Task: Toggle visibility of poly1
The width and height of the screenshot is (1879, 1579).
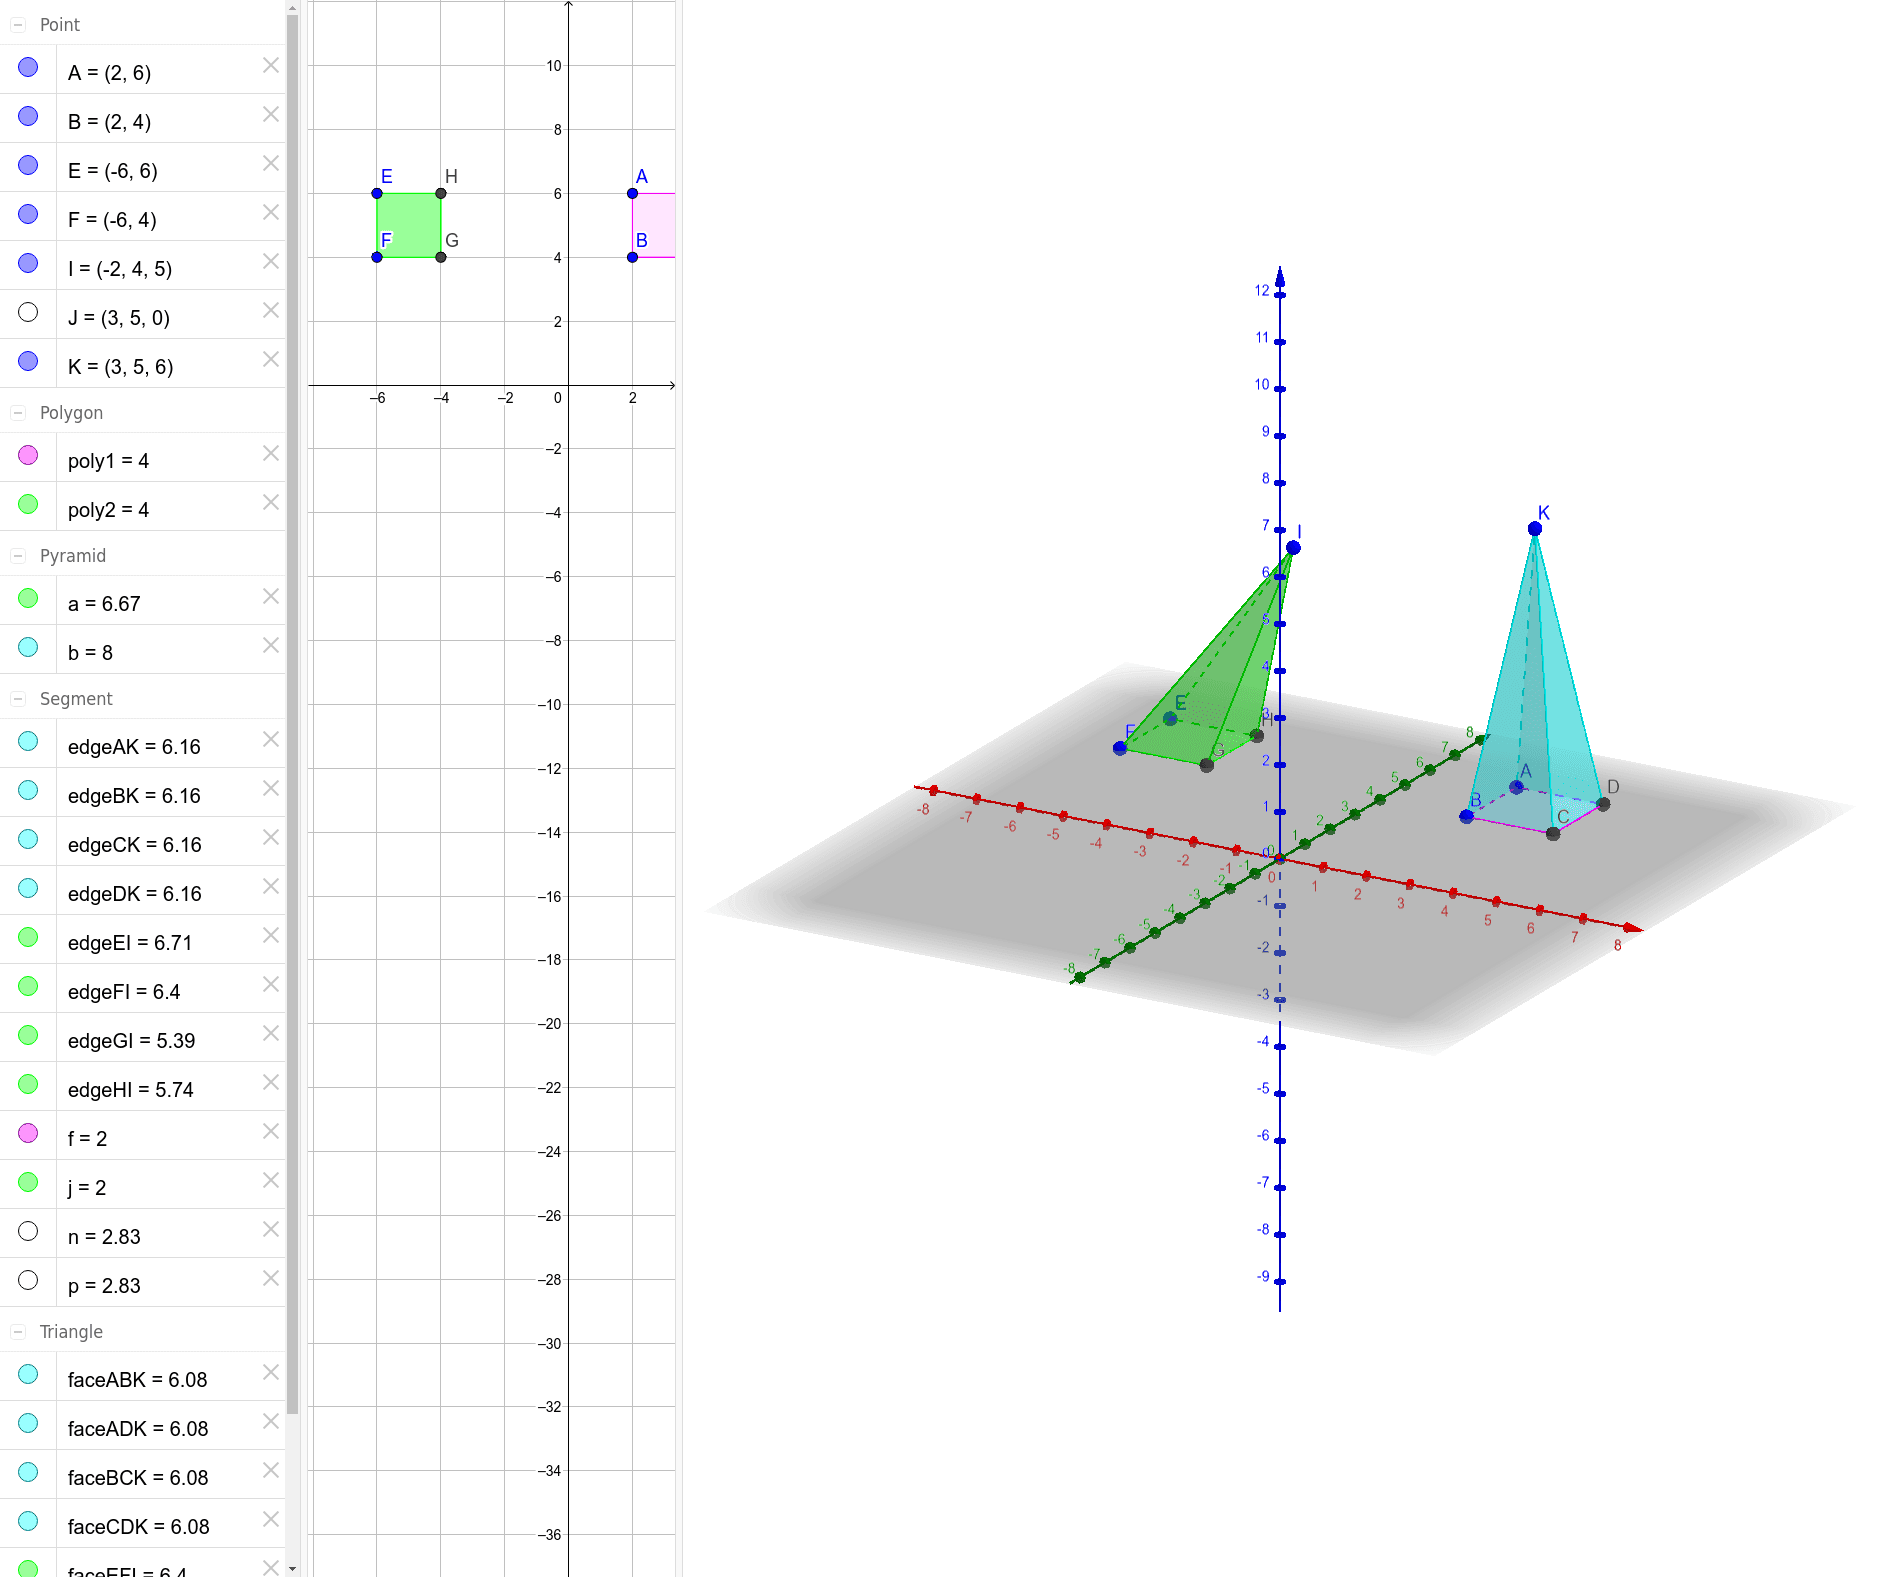Action: click(28, 455)
